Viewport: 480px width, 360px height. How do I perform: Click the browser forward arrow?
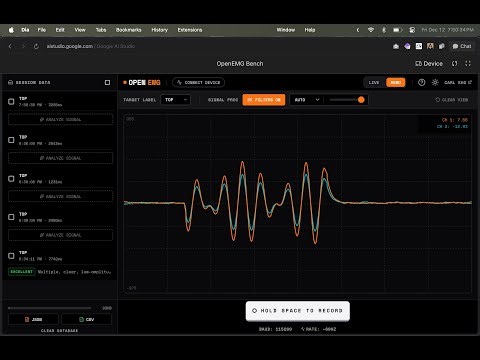pyautogui.click(x=23, y=46)
